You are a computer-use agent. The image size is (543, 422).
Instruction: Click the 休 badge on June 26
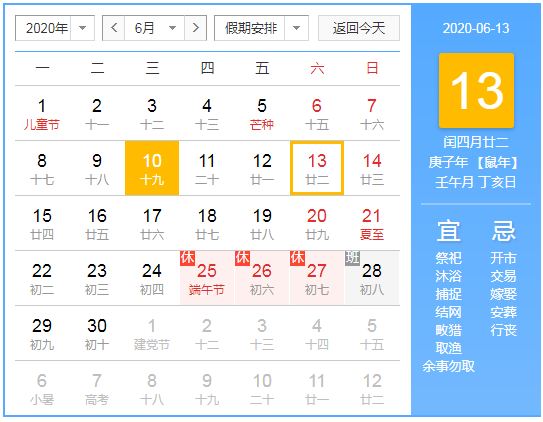click(x=242, y=258)
